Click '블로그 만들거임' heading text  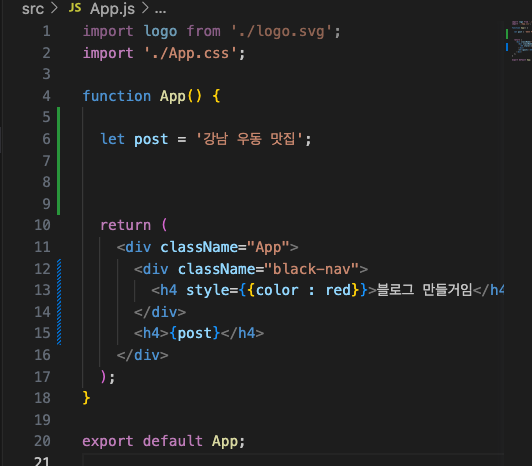tap(424, 290)
